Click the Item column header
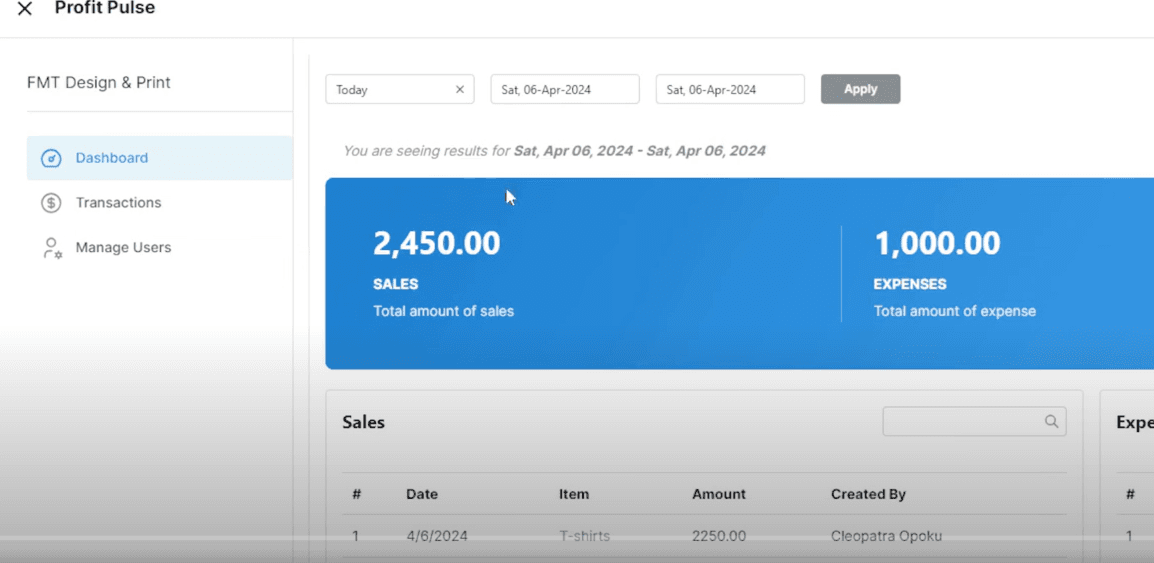The width and height of the screenshot is (1154, 563). click(x=573, y=494)
